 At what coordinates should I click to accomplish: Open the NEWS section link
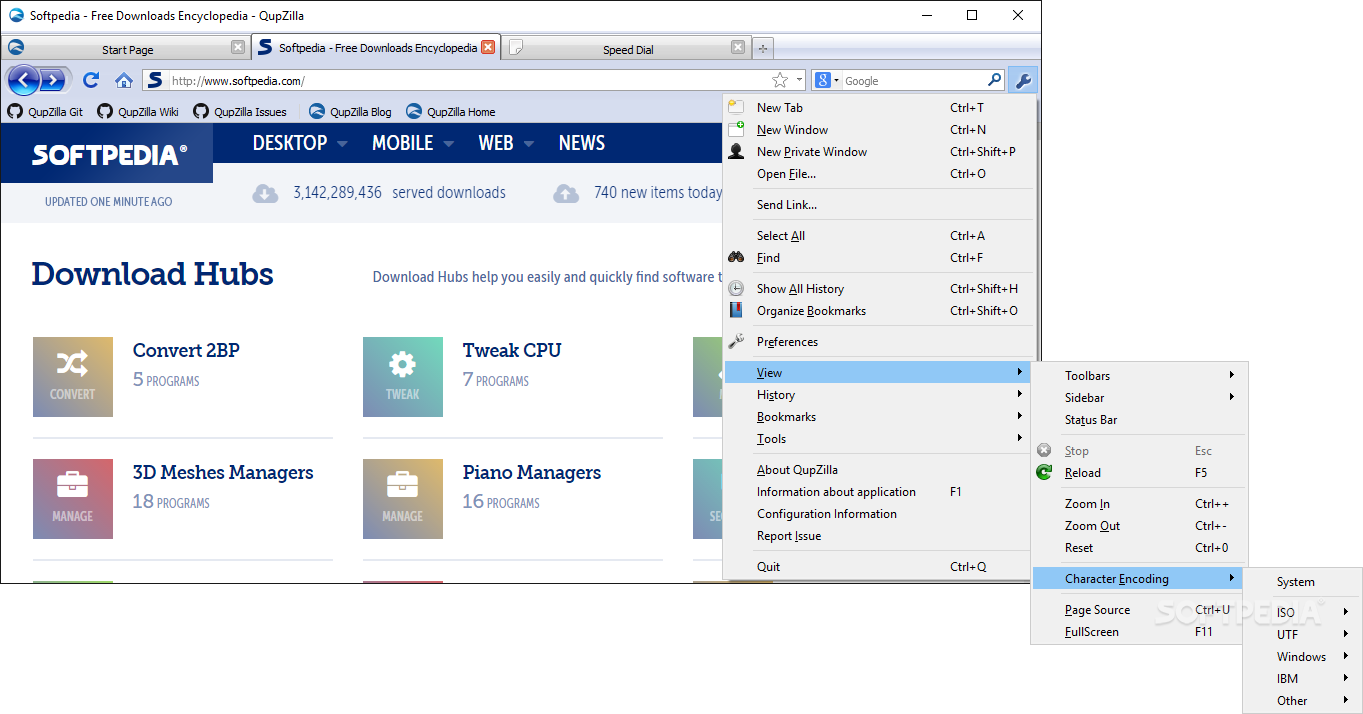(x=582, y=143)
